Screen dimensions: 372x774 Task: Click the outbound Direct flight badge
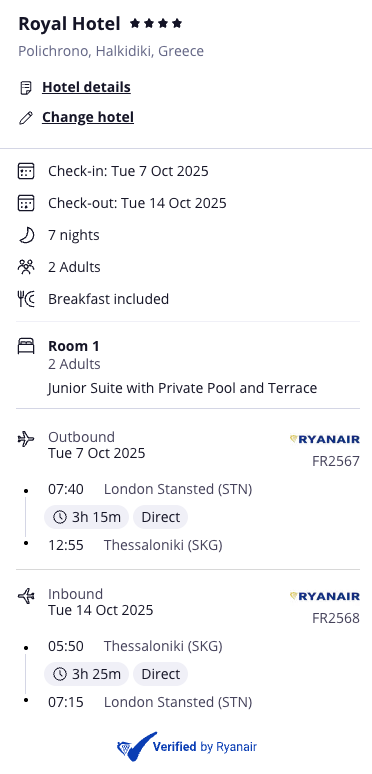tap(161, 517)
